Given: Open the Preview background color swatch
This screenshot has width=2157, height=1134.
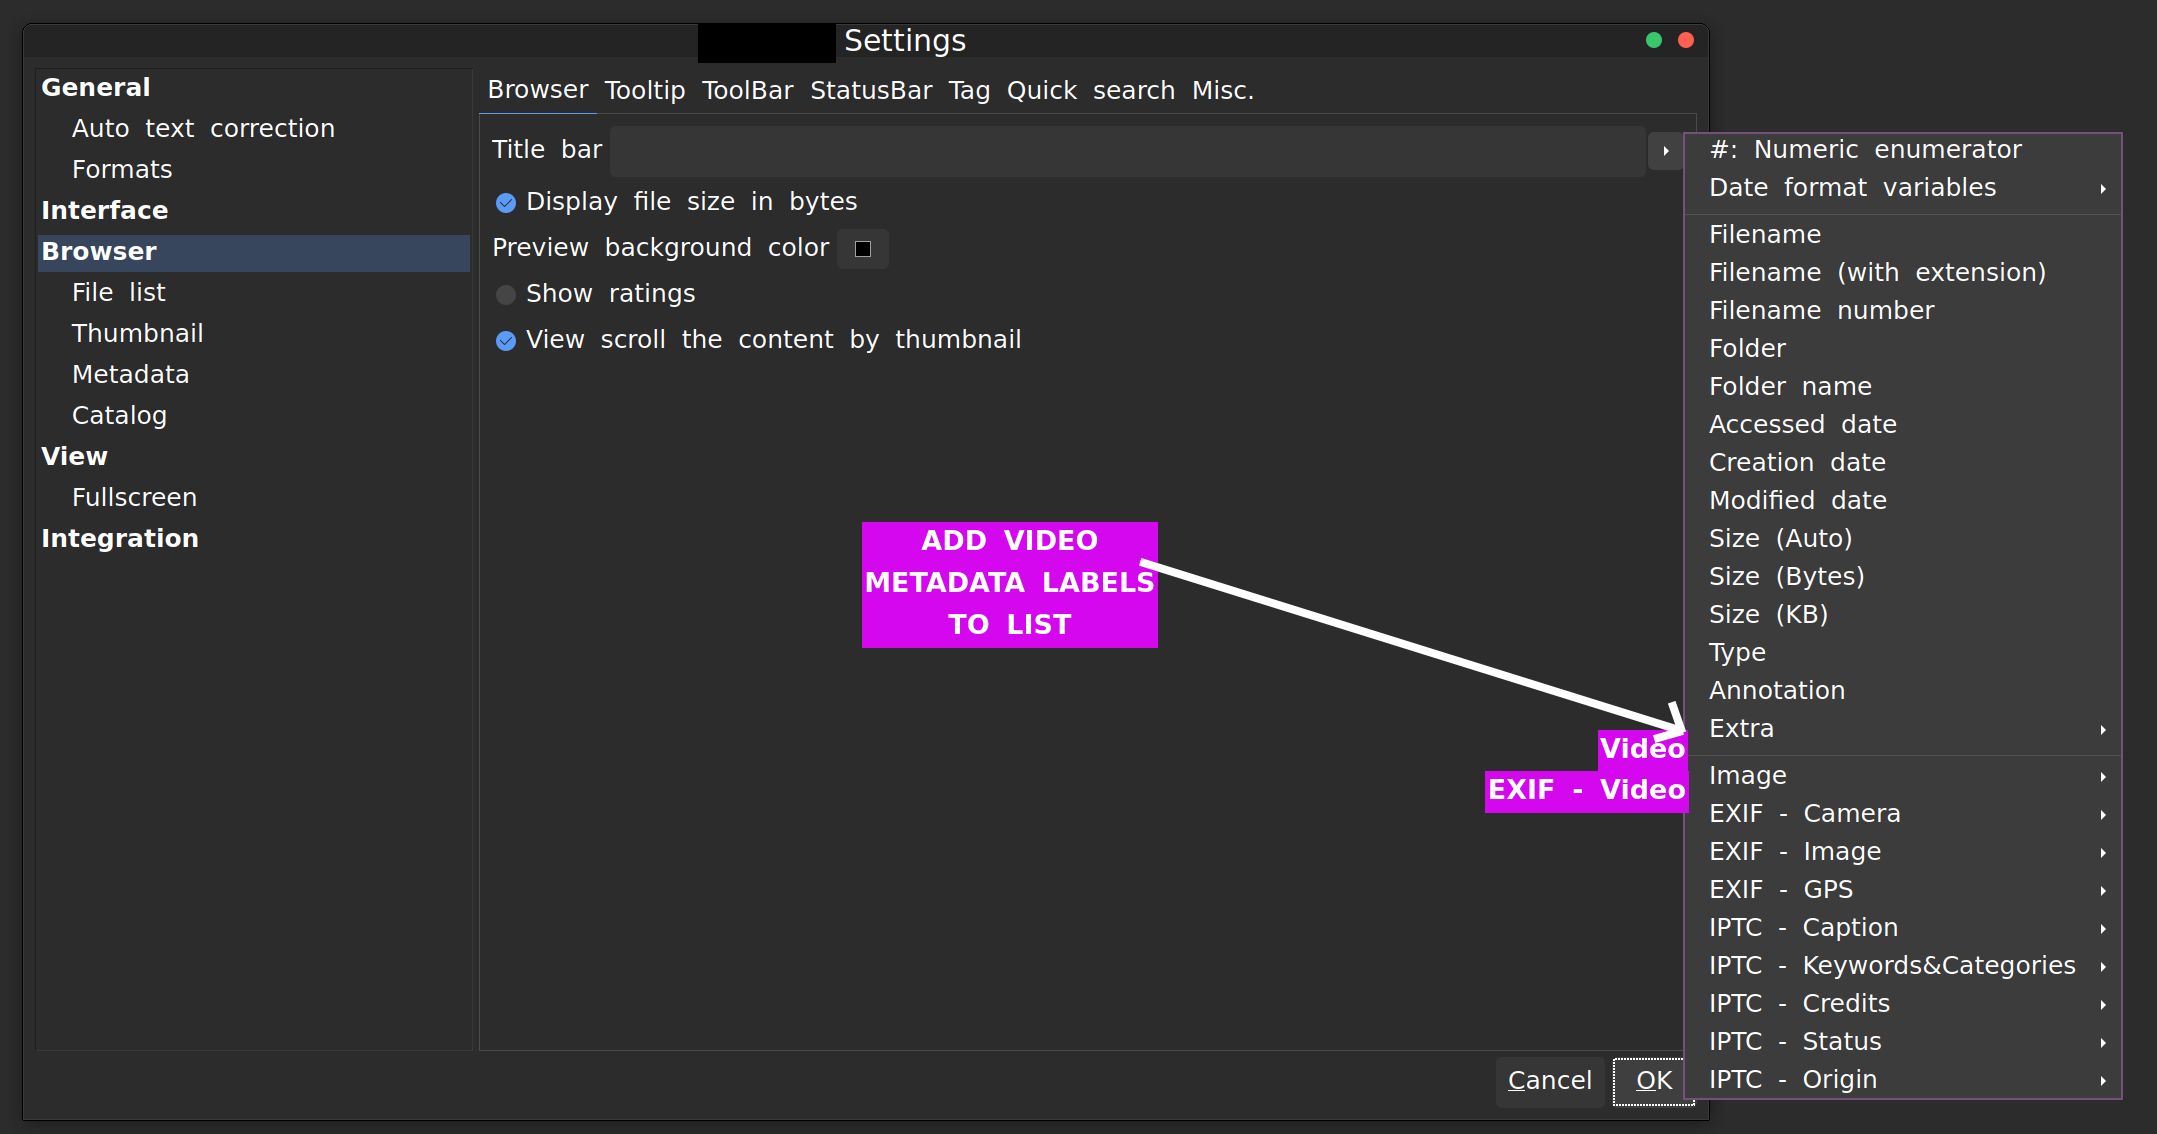Looking at the screenshot, I should 862,249.
